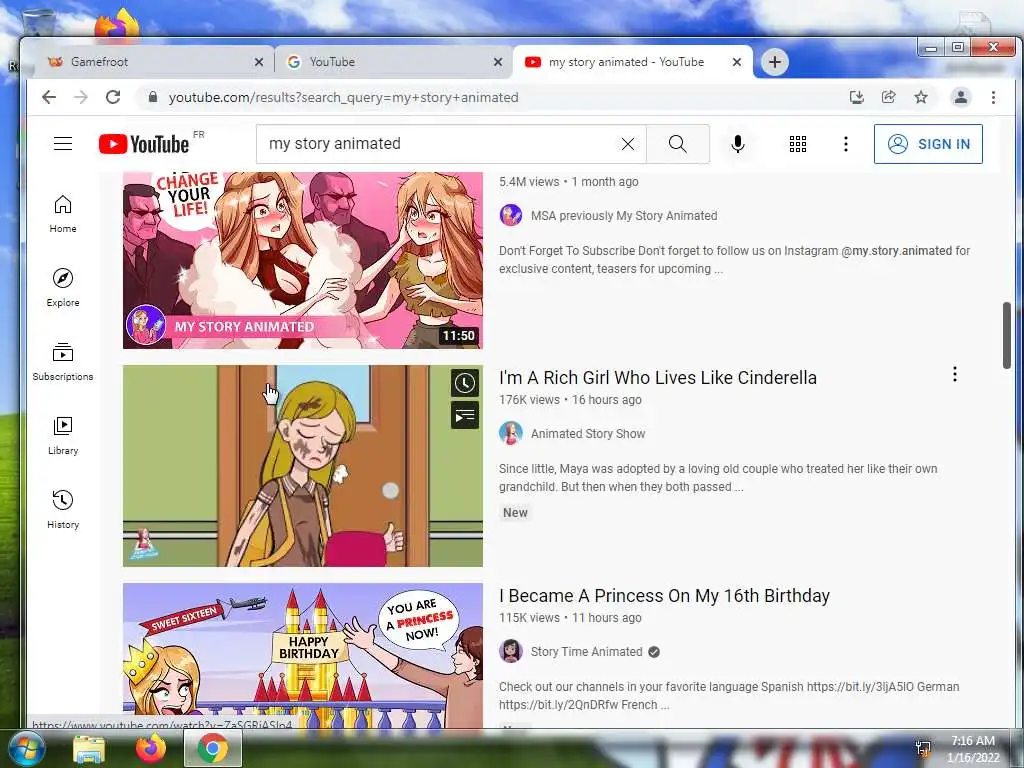Open Firefox from the taskbar
1024x768 pixels.
151,748
